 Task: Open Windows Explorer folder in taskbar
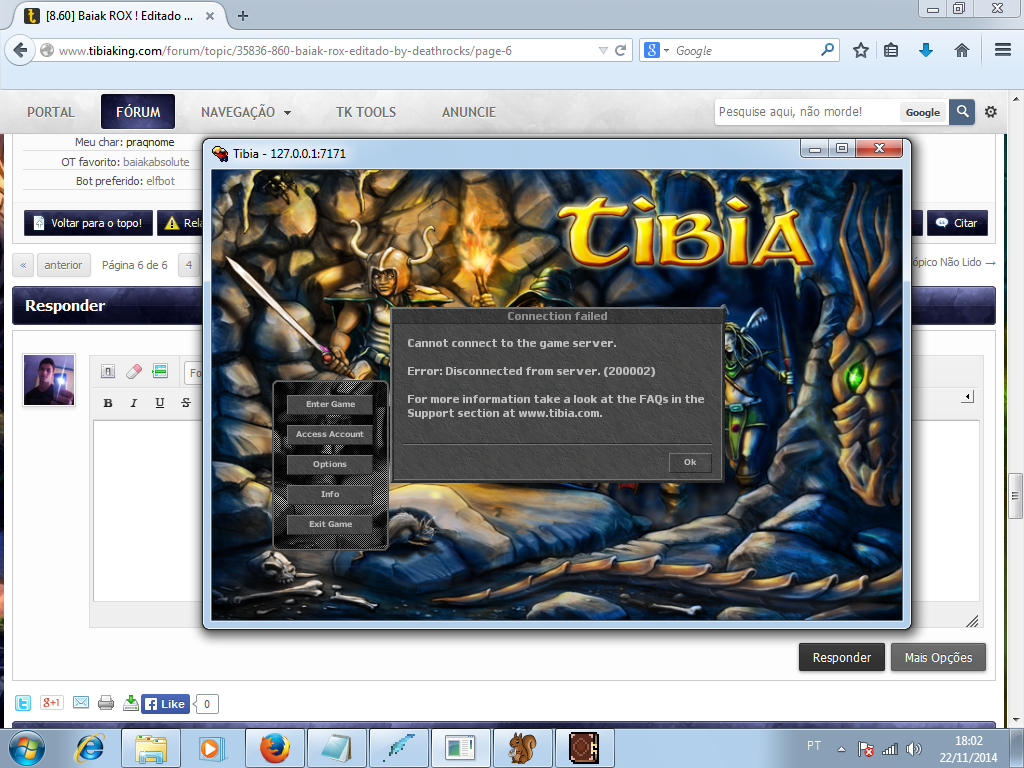tap(151, 748)
